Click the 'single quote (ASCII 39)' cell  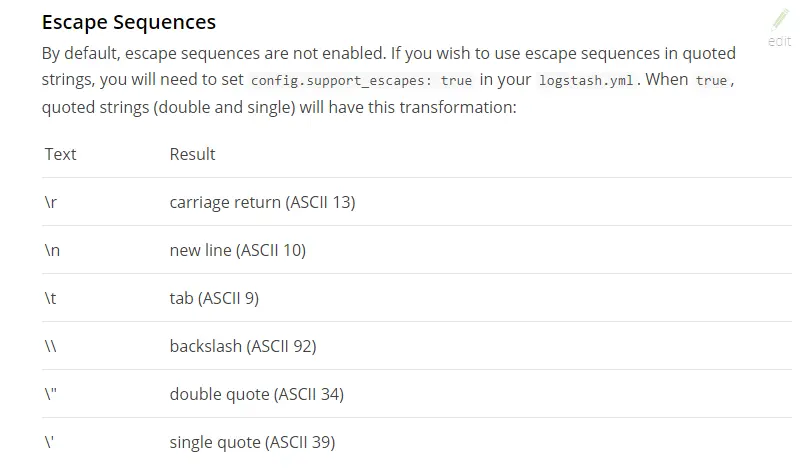(253, 443)
